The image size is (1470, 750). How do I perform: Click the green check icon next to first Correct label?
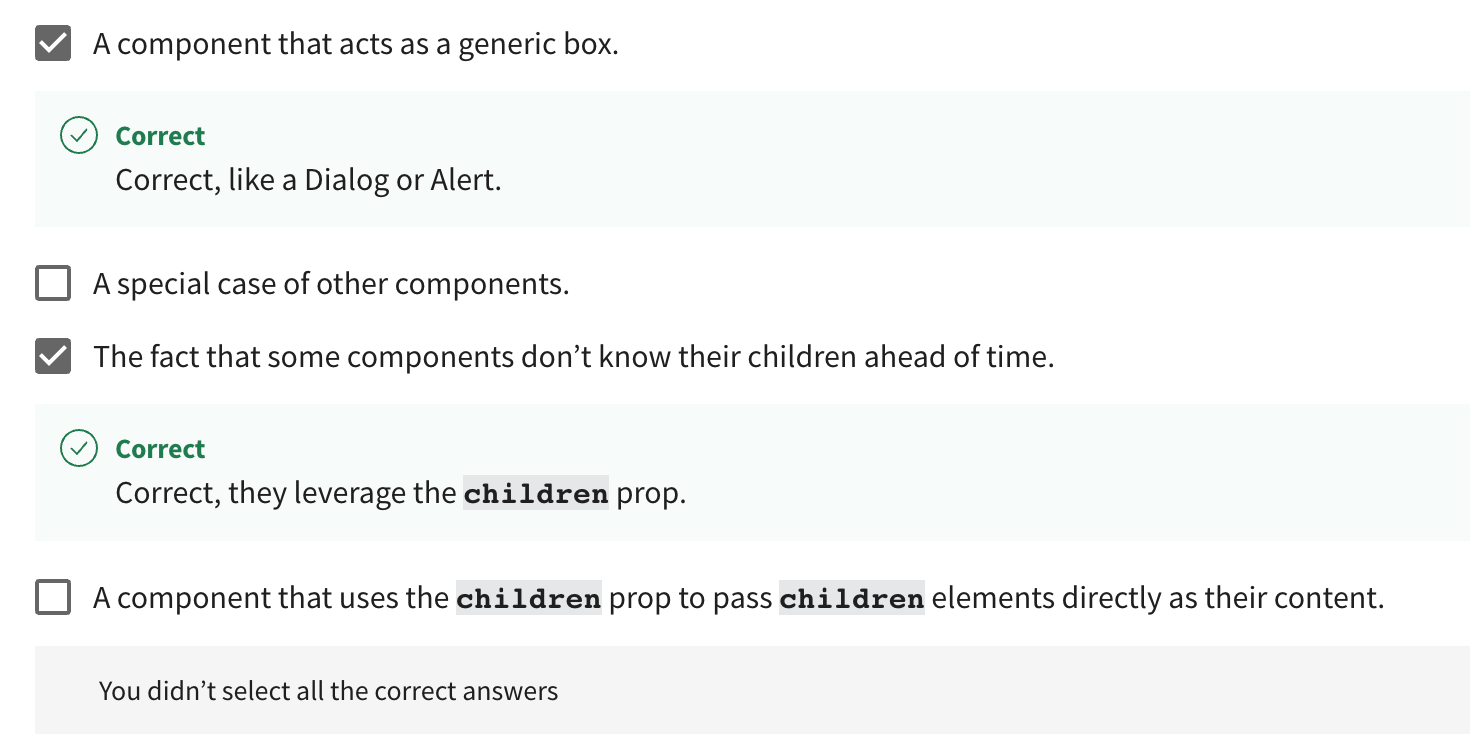click(79, 135)
